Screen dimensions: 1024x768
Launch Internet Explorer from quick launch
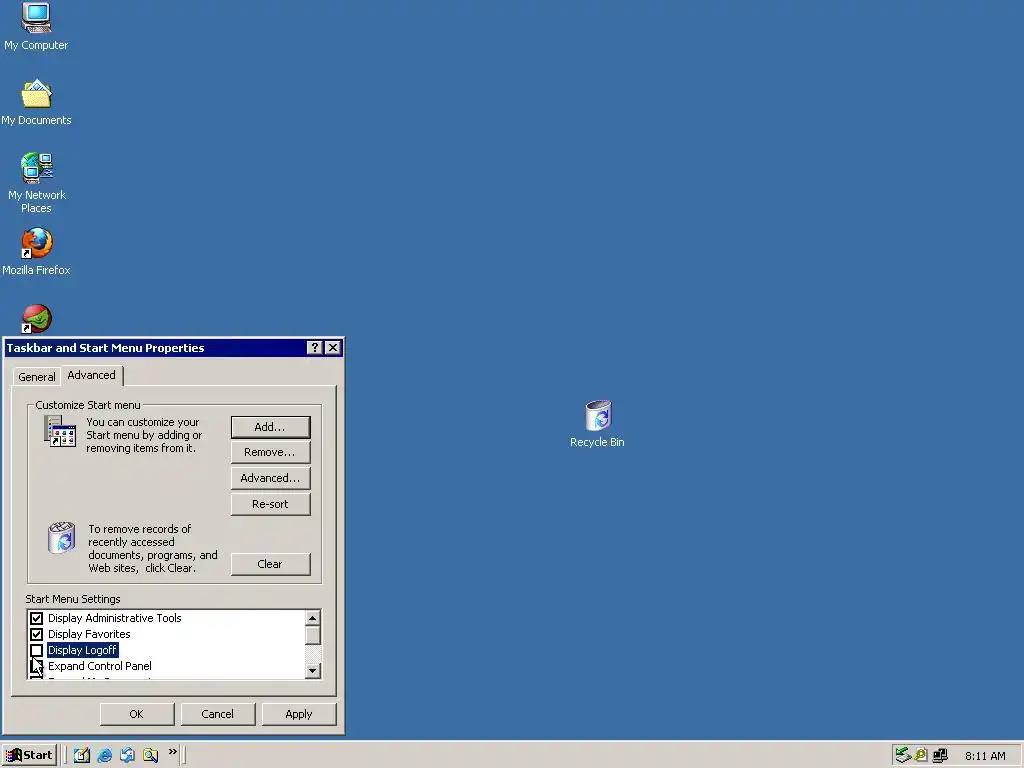104,755
